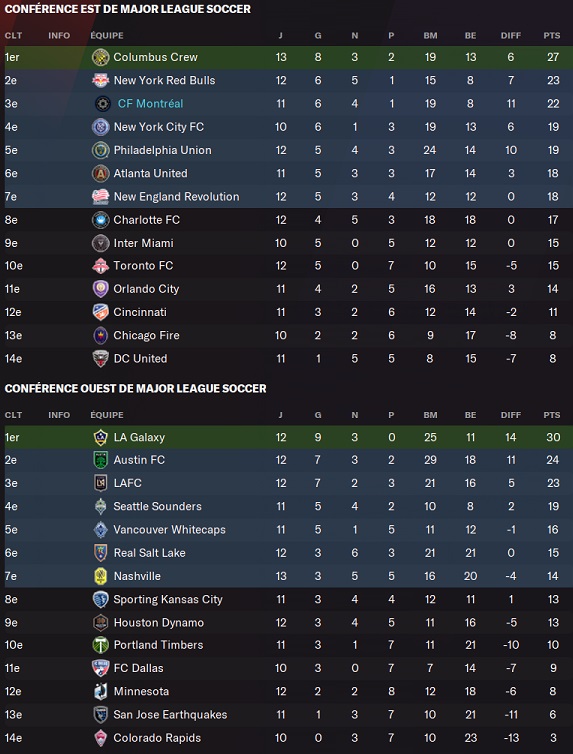Select the San Jose Earthquakes row name
The width and height of the screenshot is (573, 754).
pyautogui.click(x=170, y=715)
